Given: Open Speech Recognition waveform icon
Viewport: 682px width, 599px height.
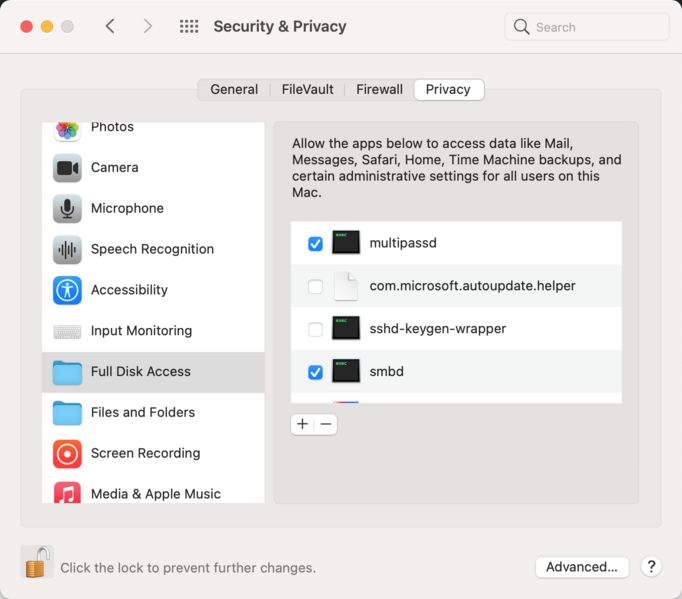Looking at the screenshot, I should tap(67, 250).
